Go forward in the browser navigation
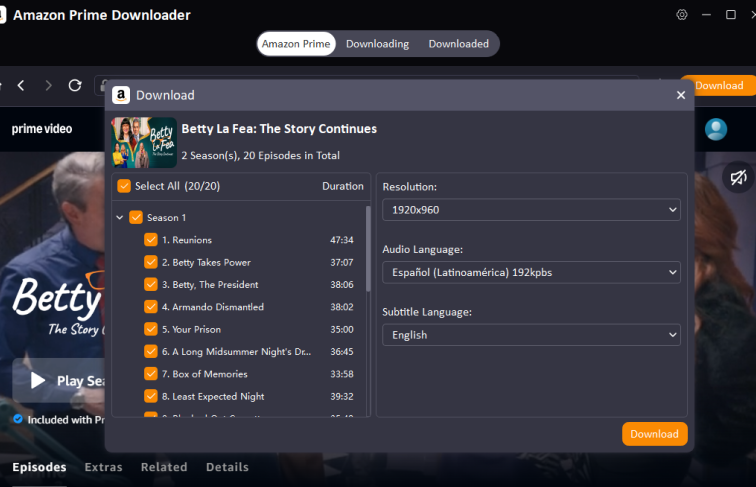The height and width of the screenshot is (487, 756). (x=48, y=85)
